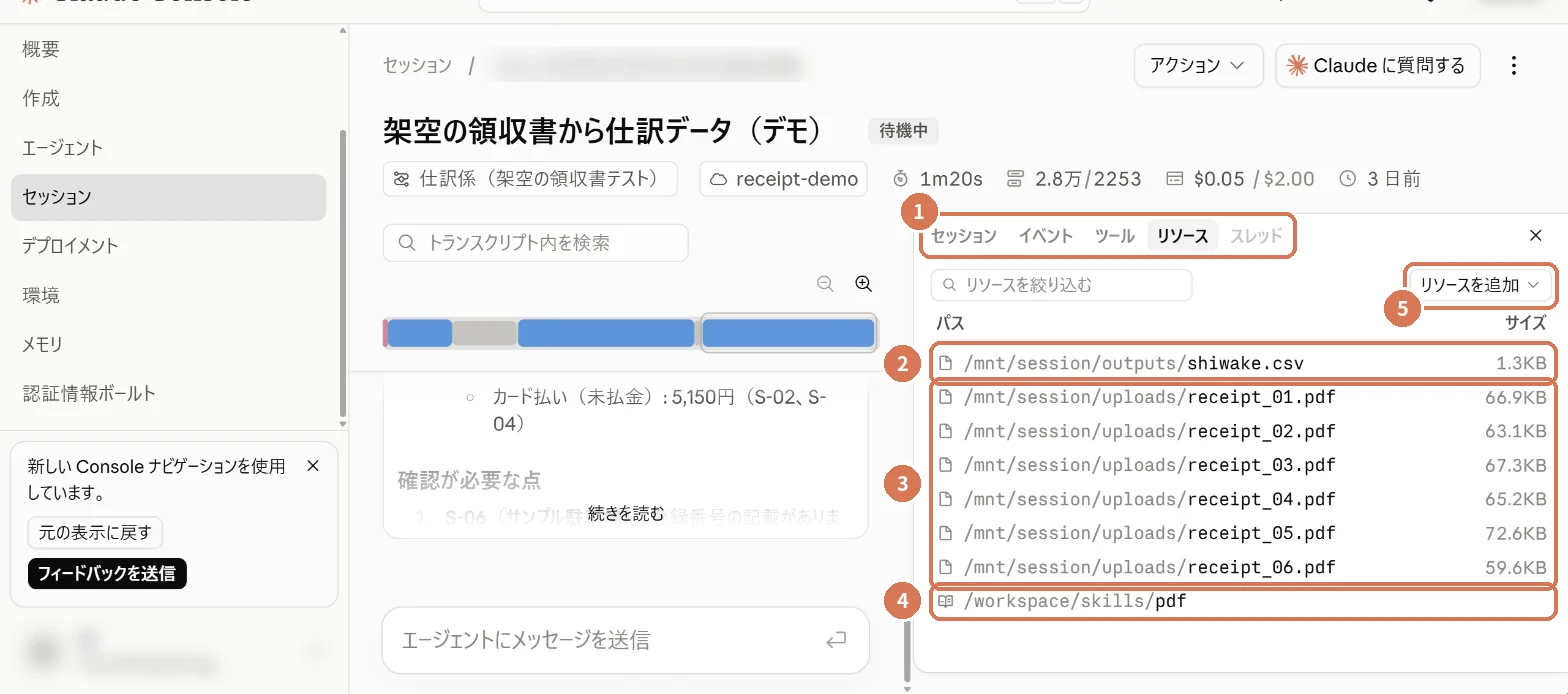This screenshot has height=694, width=1568.
Task: Click the セッション breadcrumb link
Action: [417, 65]
